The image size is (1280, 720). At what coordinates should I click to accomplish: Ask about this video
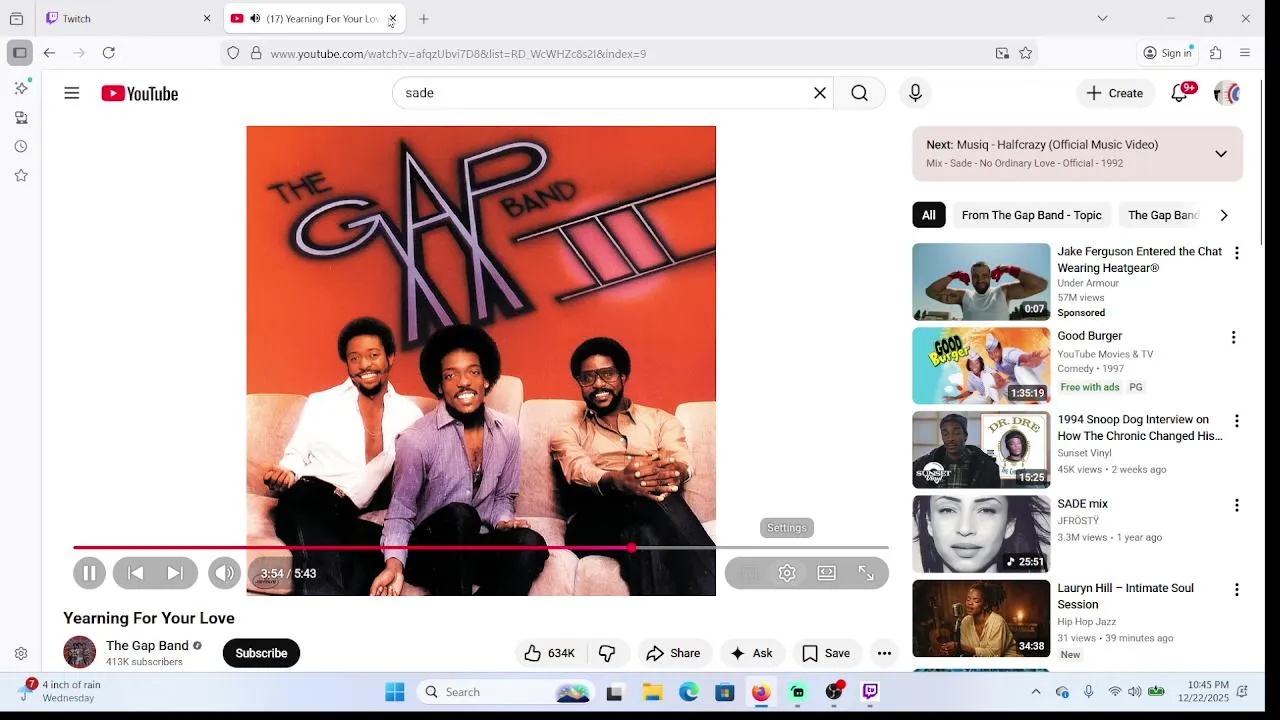tap(751, 653)
